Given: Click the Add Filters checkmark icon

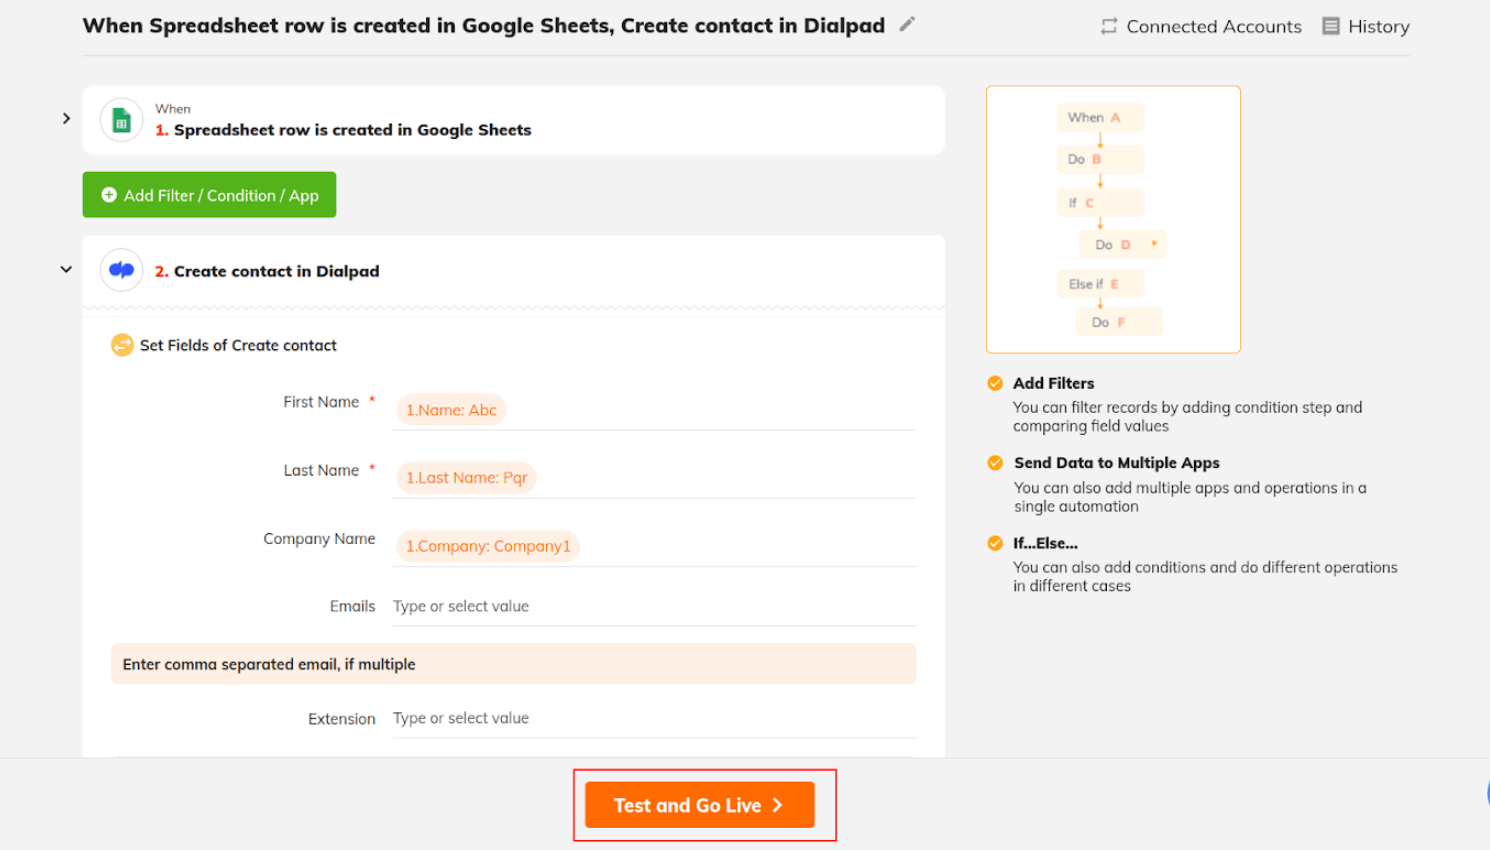Looking at the screenshot, I should [x=995, y=383].
